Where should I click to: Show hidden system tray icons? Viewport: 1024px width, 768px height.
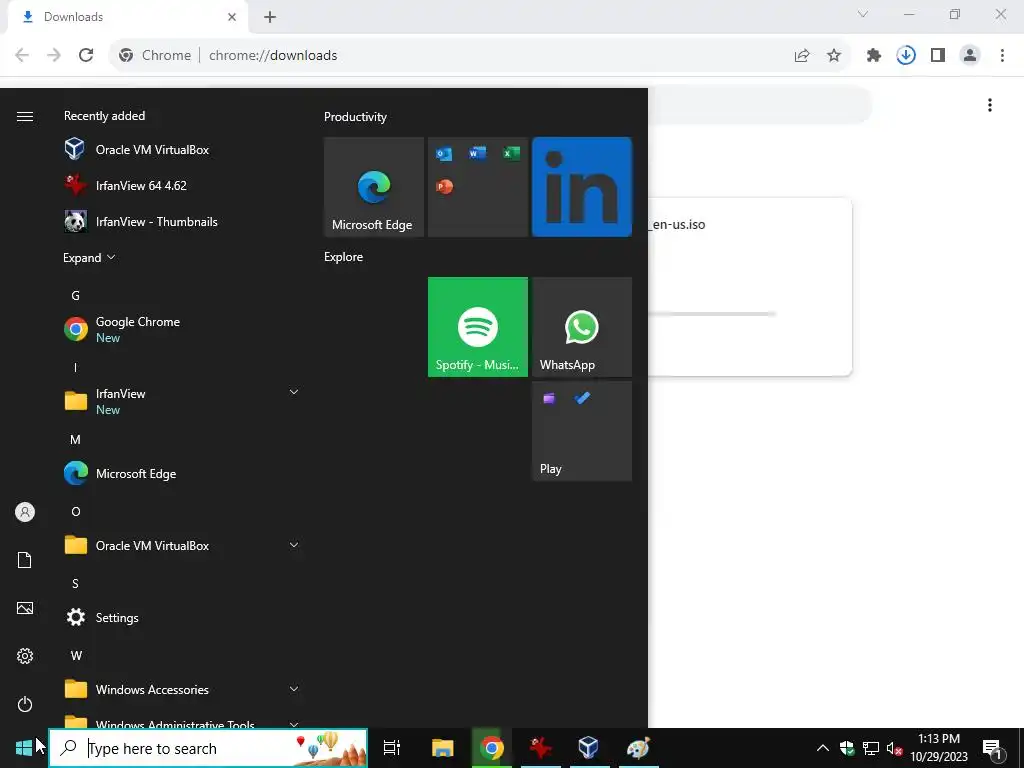click(823, 748)
